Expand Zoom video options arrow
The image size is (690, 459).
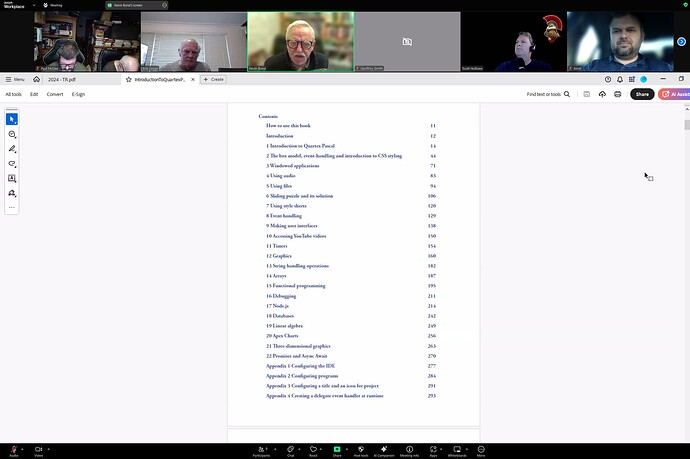point(48,449)
